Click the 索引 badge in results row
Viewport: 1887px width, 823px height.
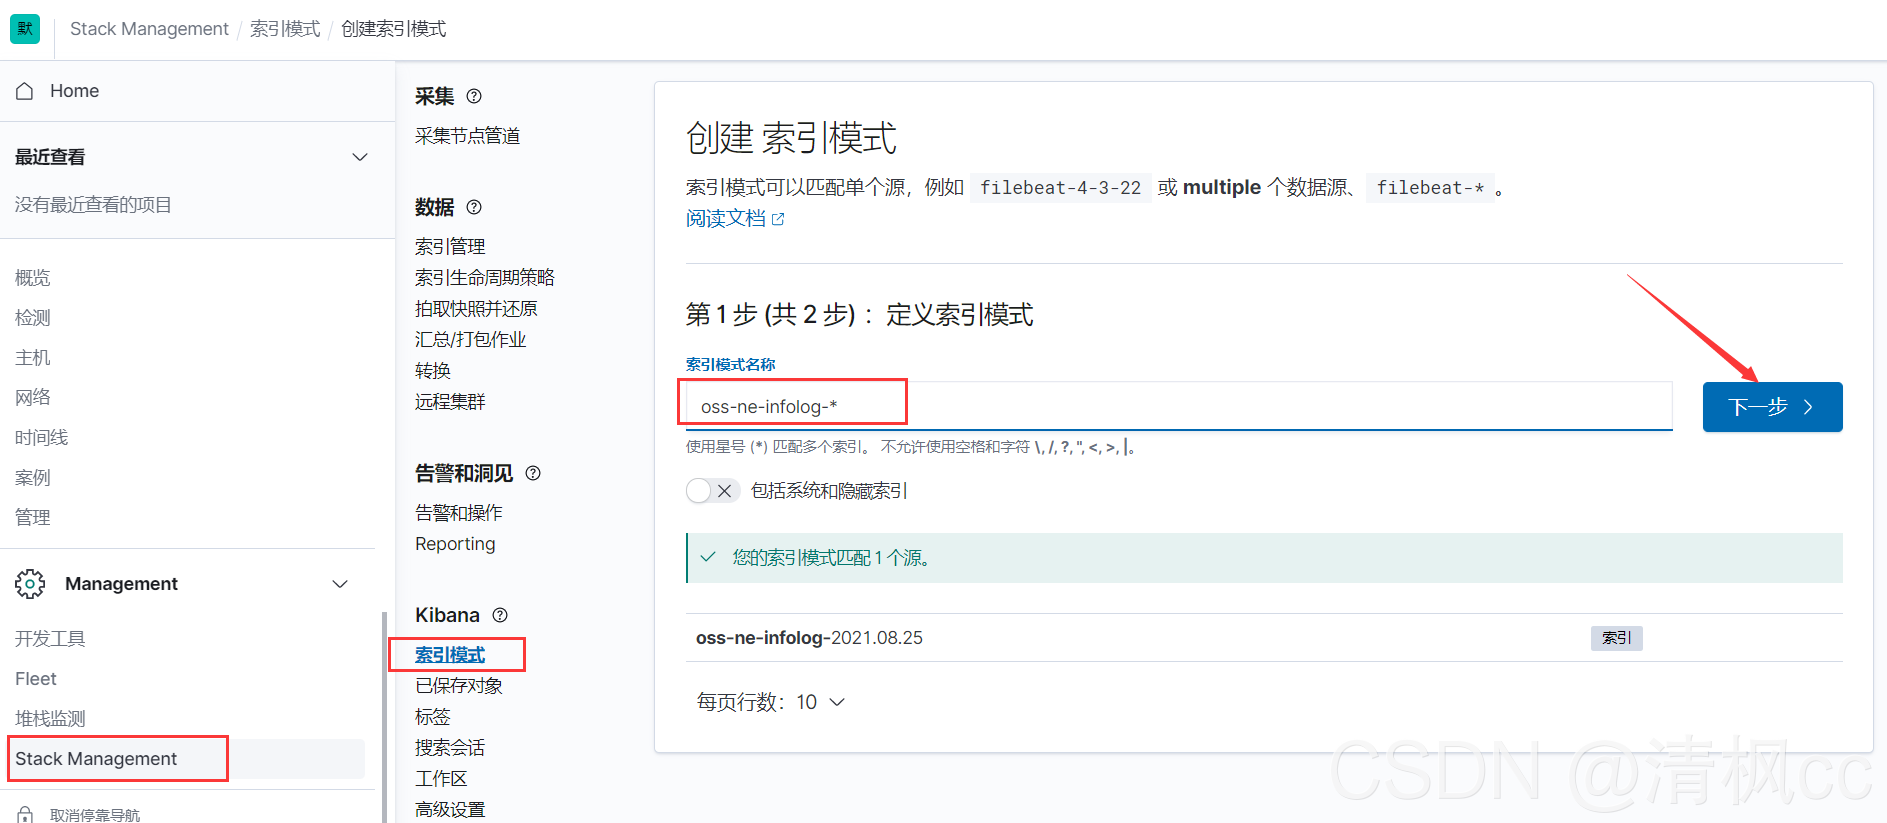click(x=1616, y=638)
